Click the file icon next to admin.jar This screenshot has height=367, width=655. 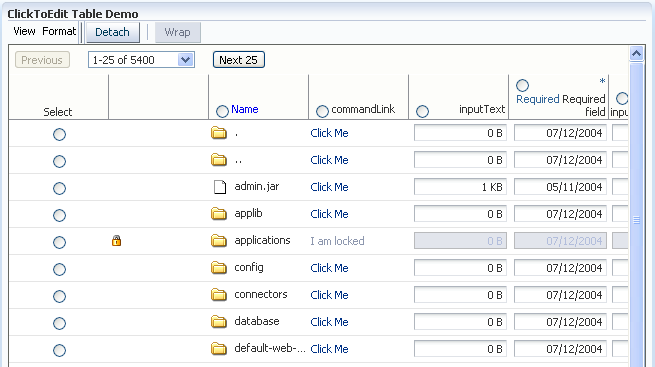point(220,187)
